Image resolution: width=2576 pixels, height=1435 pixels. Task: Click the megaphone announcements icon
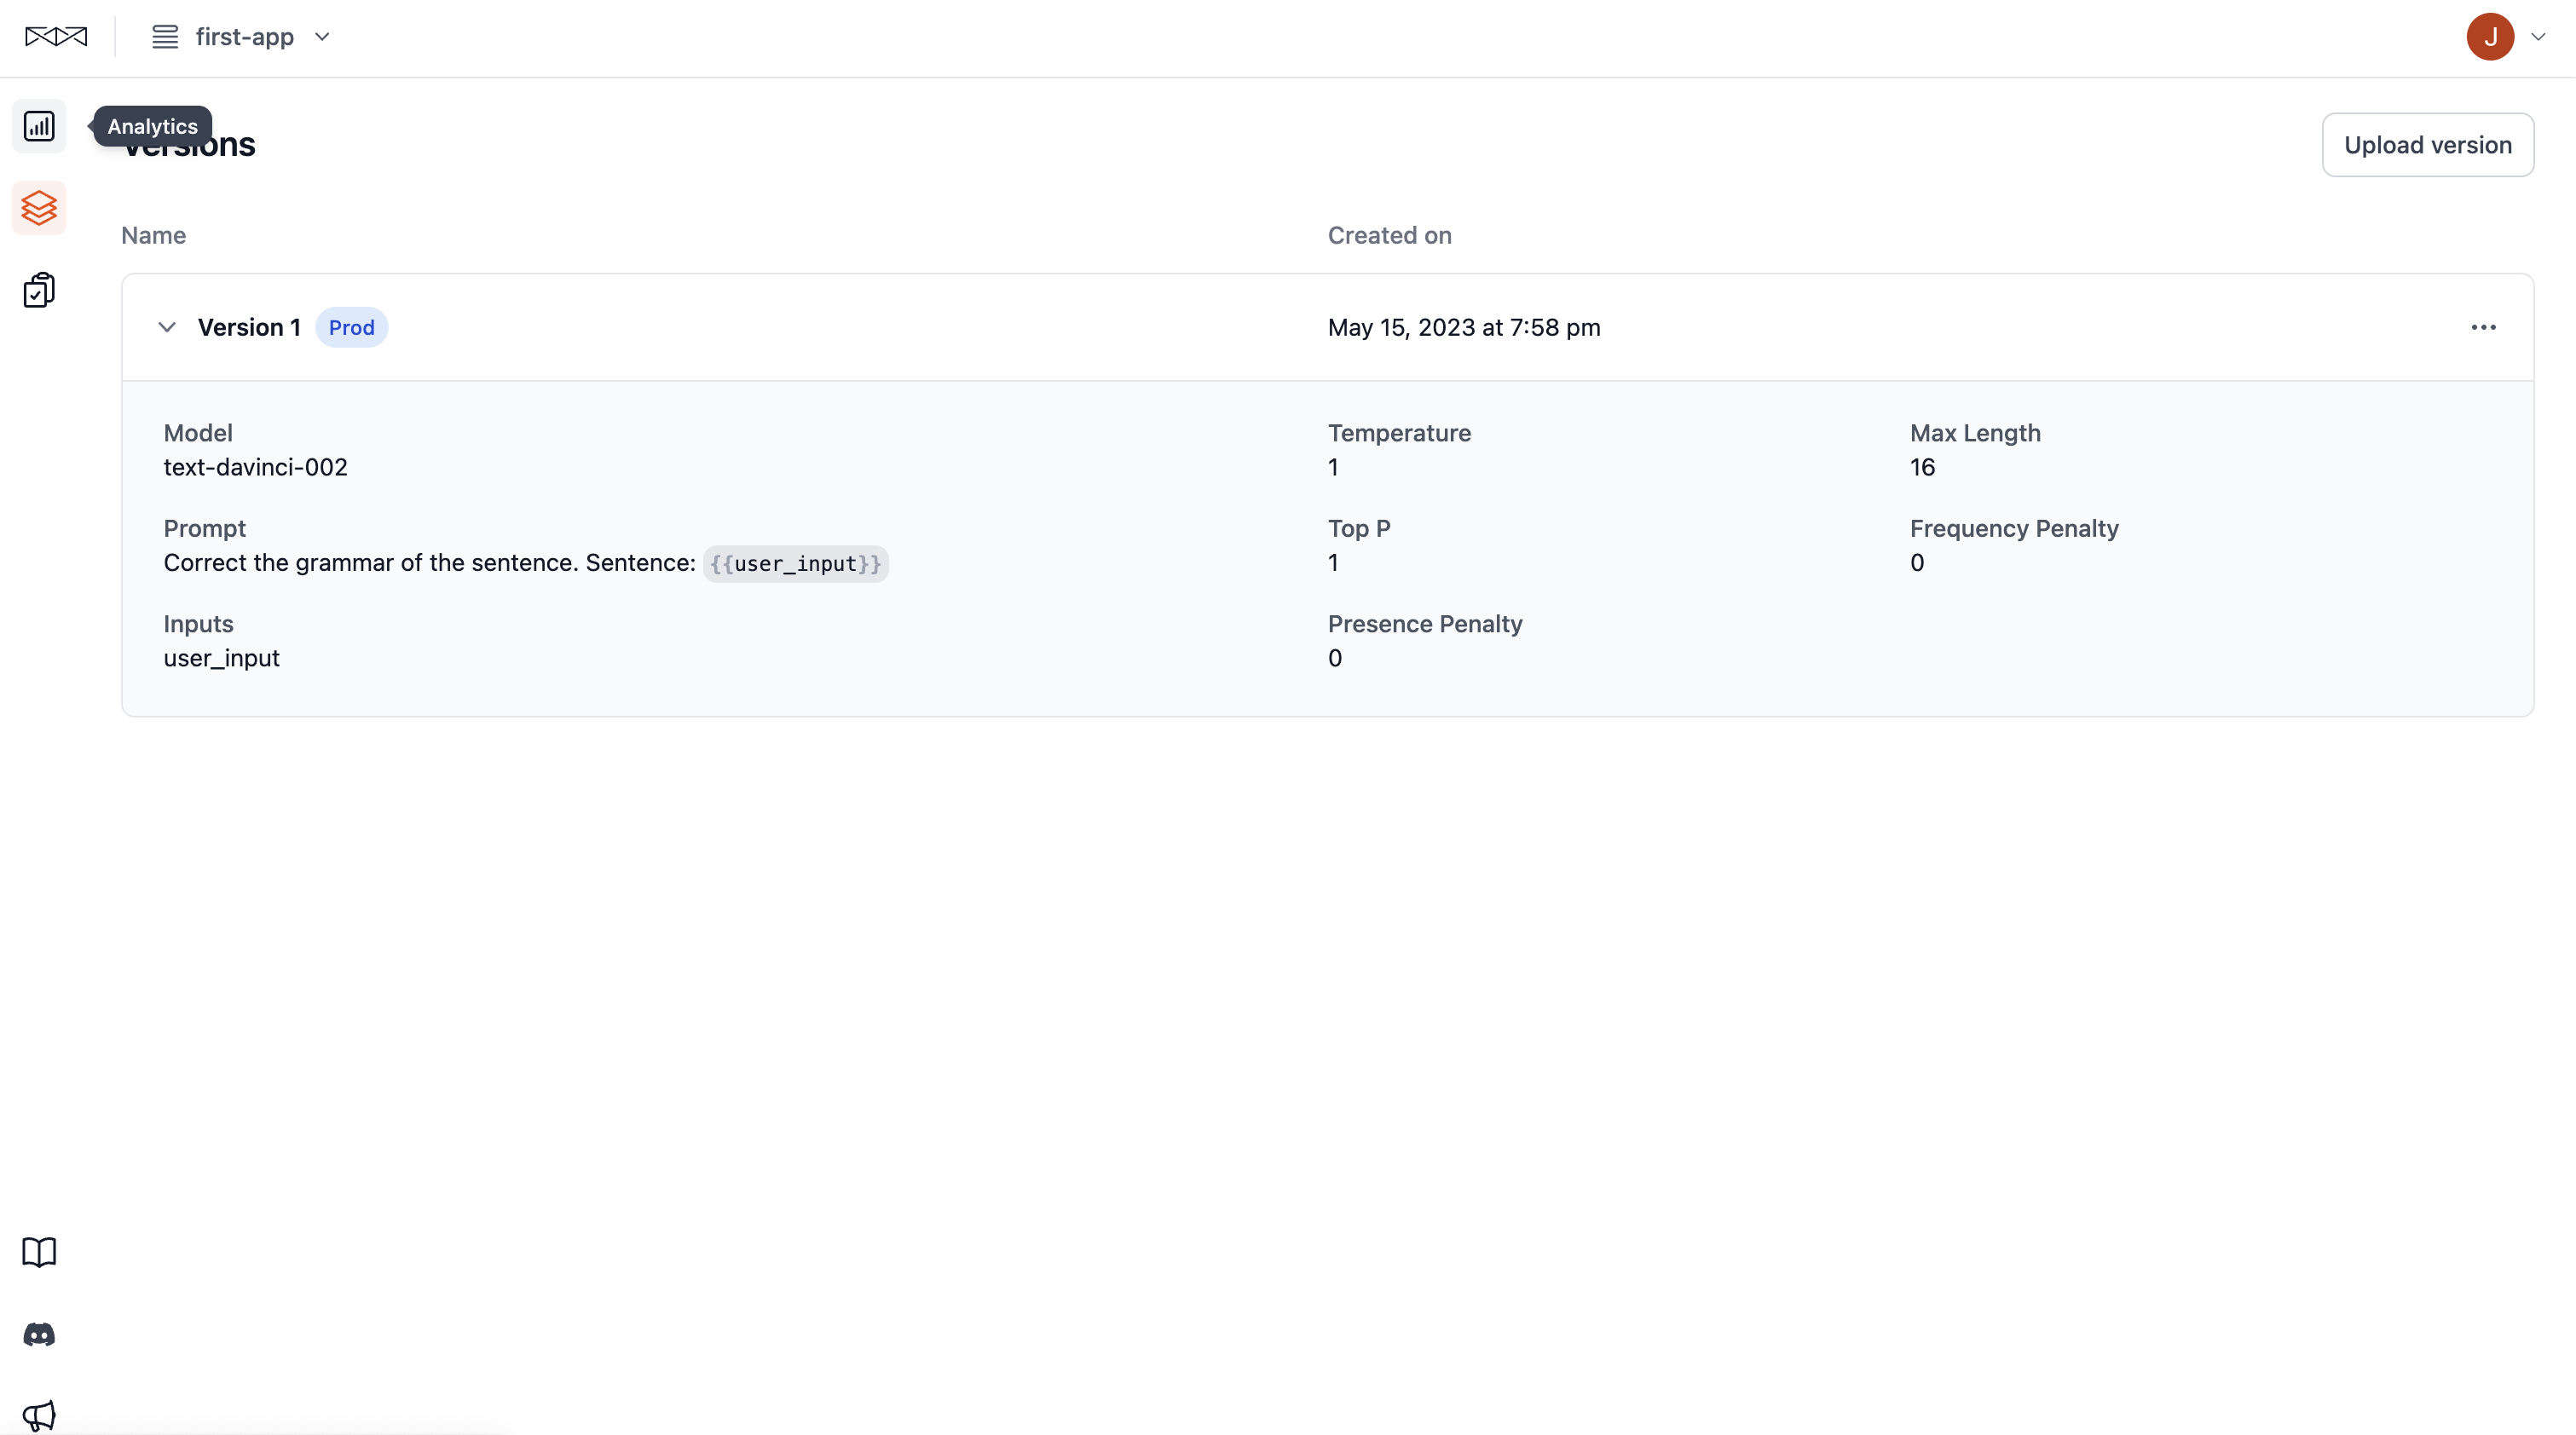pos(39,1414)
